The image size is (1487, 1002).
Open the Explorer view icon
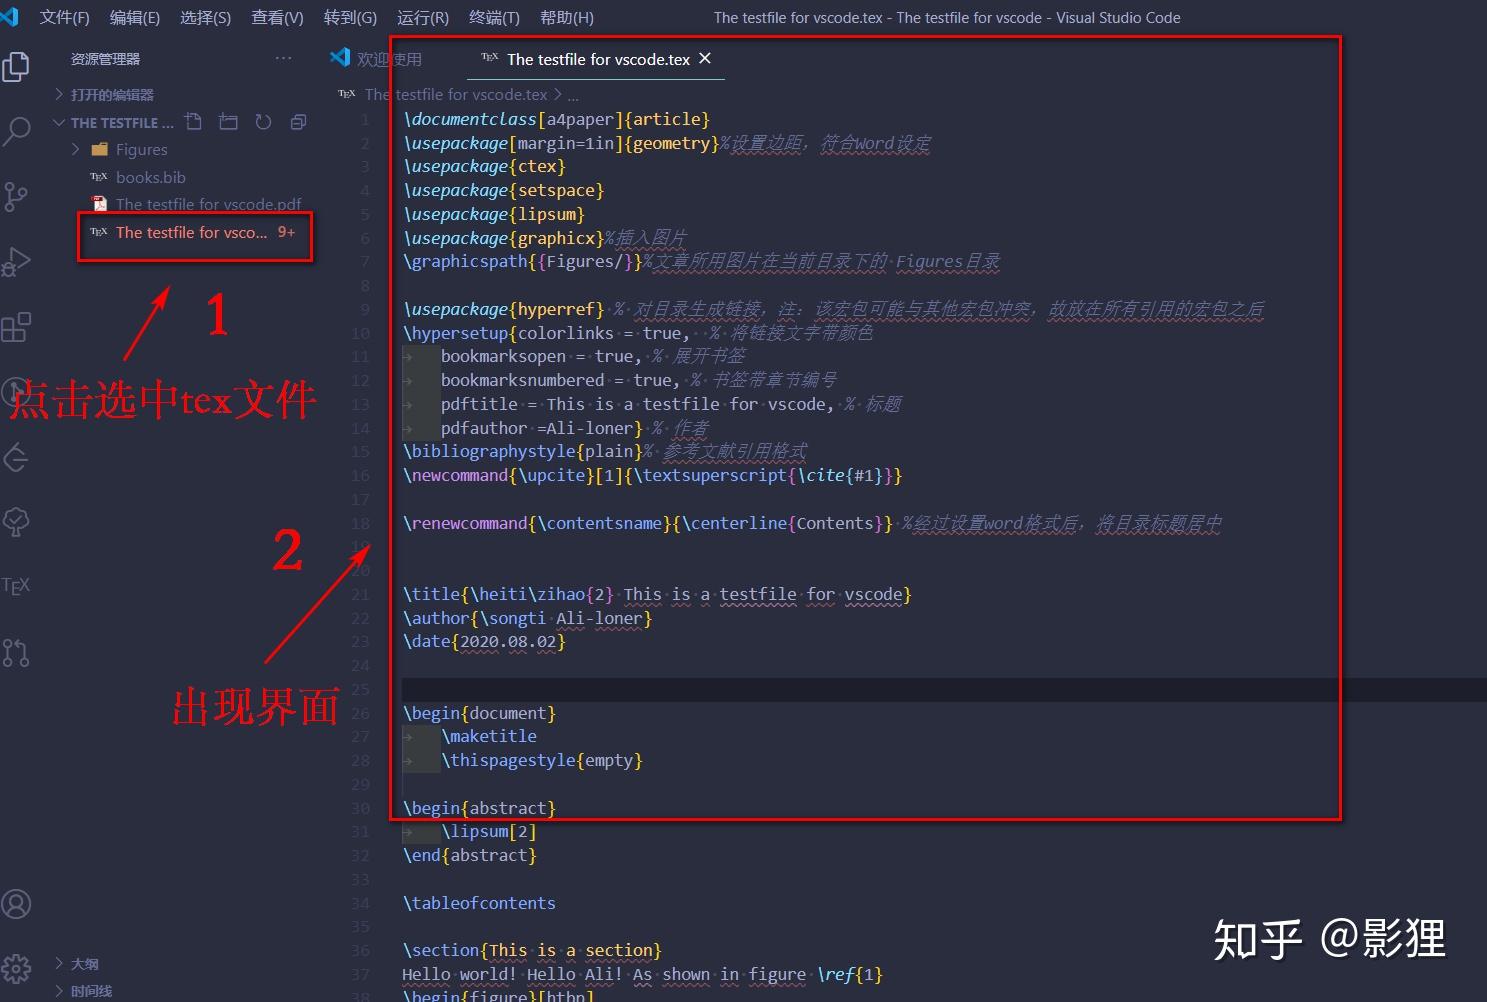point(17,66)
